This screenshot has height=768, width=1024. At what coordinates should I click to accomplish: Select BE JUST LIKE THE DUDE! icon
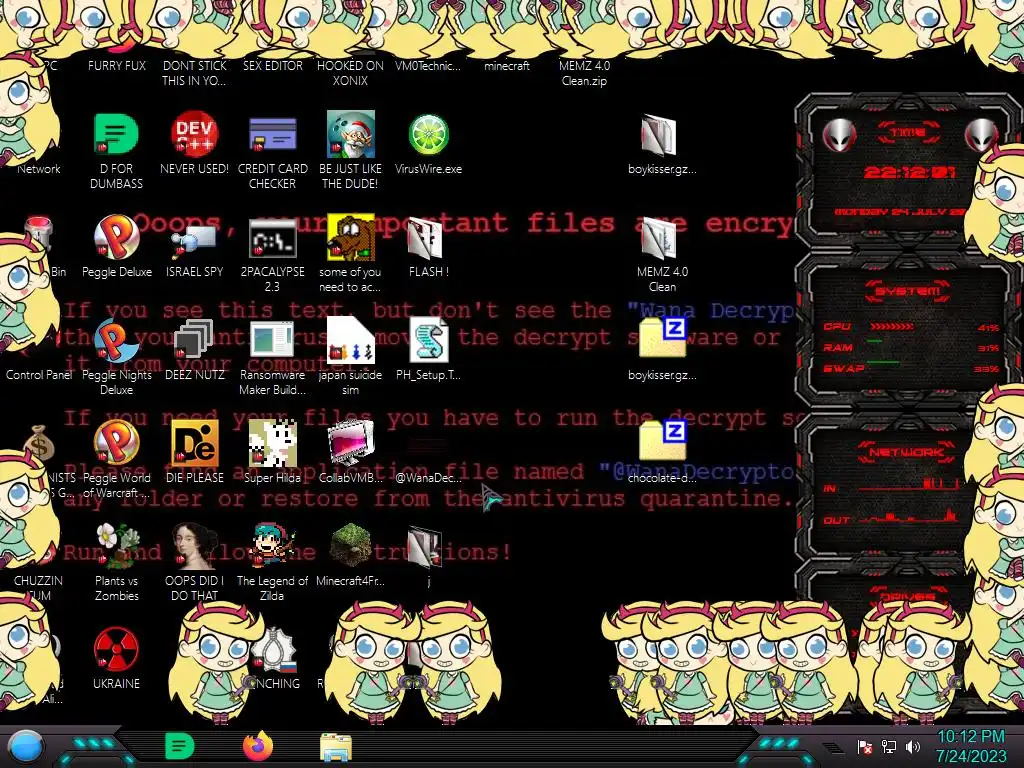[351, 134]
